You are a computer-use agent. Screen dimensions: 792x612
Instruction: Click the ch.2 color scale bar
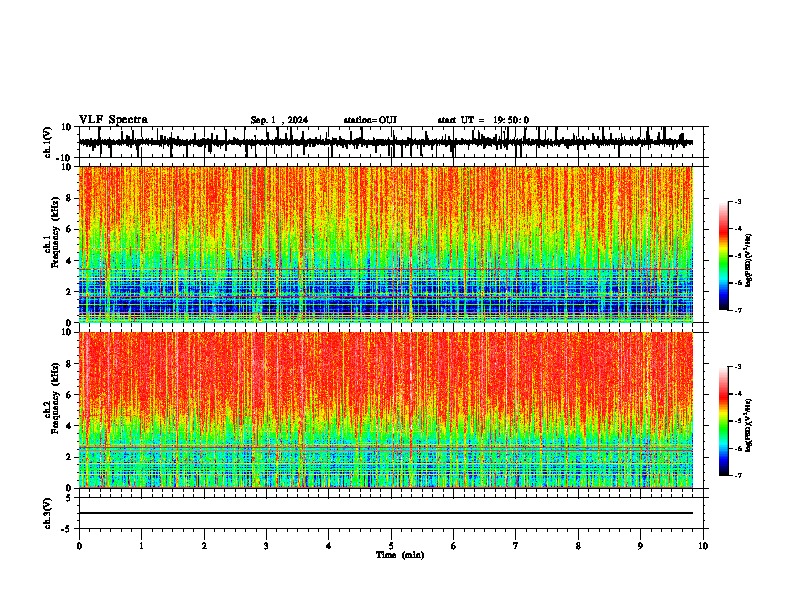click(x=724, y=421)
